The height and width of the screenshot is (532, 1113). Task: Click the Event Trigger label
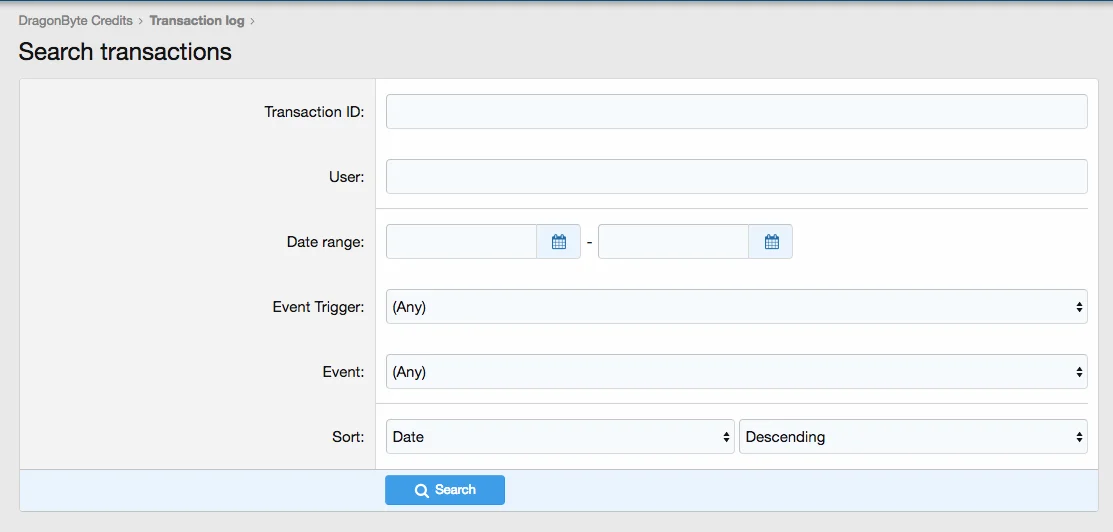[318, 307]
